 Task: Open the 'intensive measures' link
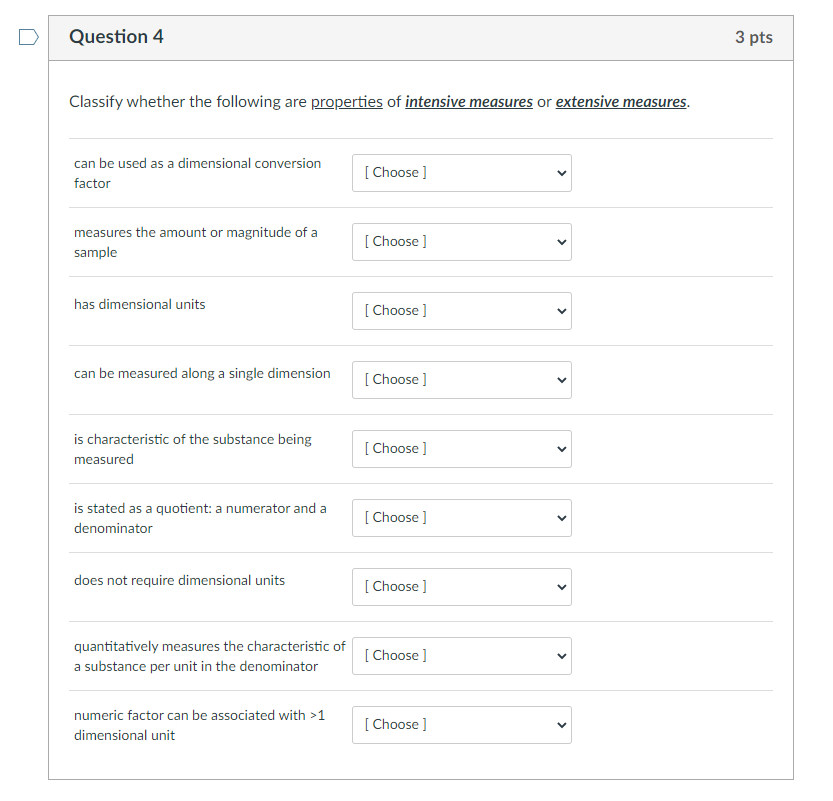[468, 101]
